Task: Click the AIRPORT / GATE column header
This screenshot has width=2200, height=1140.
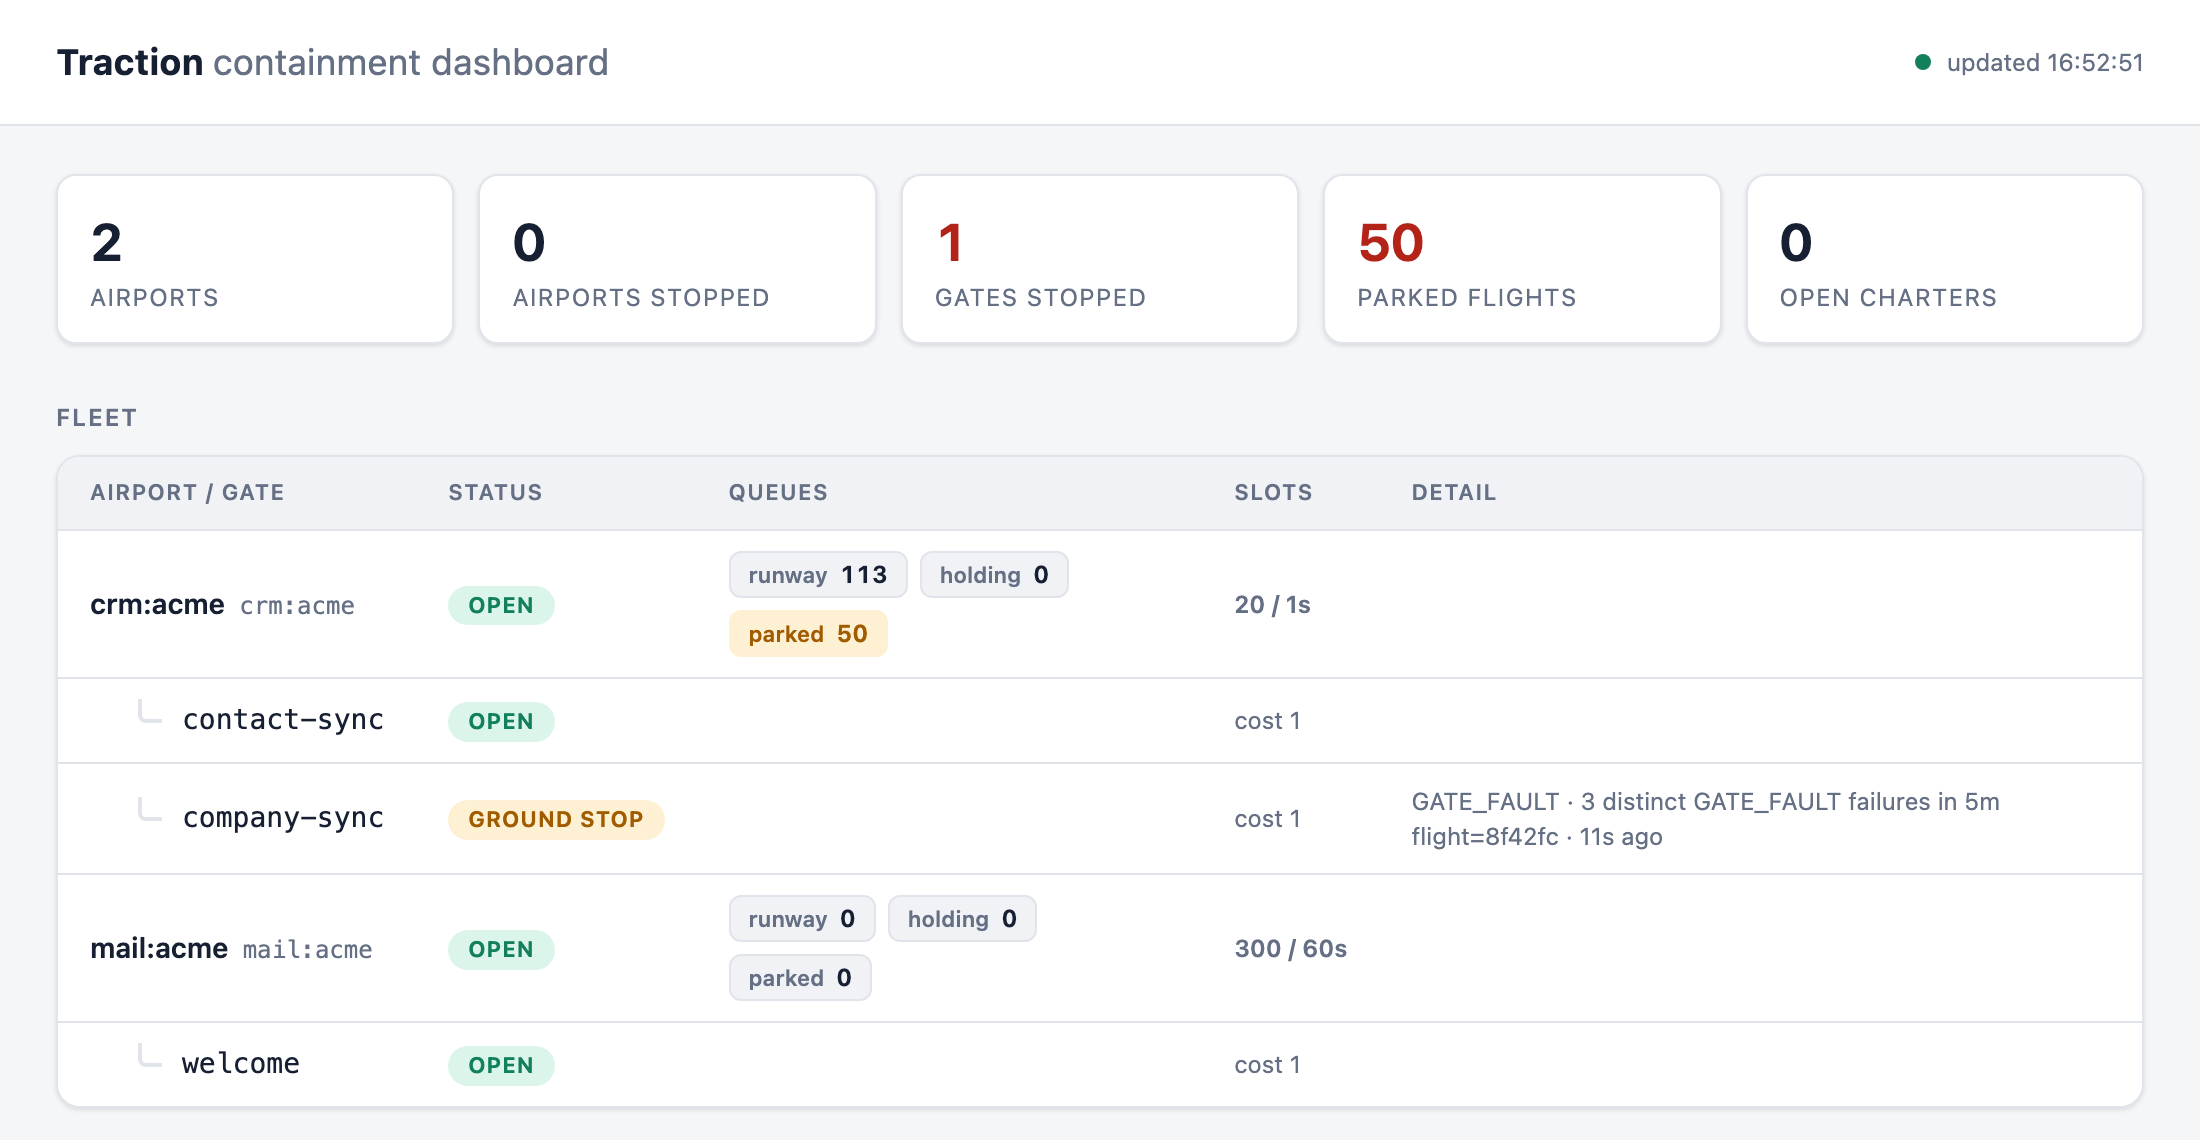Action: point(187,493)
